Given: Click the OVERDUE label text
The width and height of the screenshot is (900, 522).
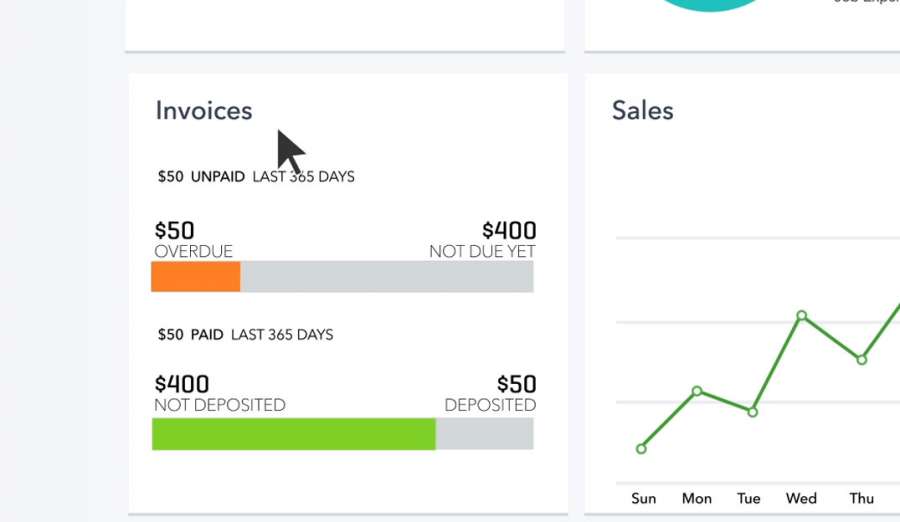Looking at the screenshot, I should [193, 252].
